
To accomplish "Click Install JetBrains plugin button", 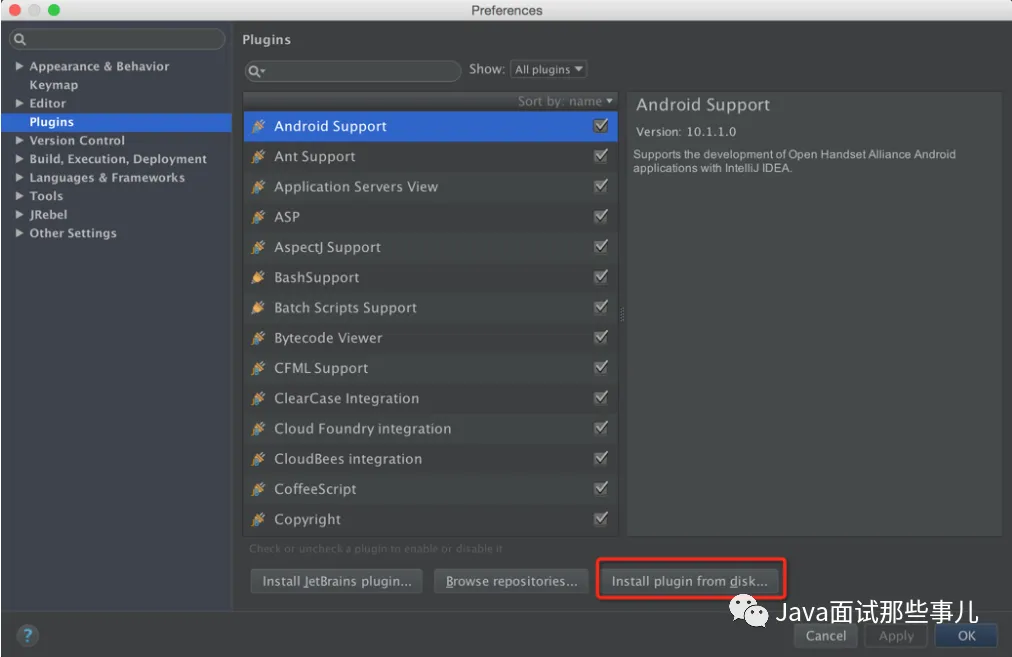I will [336, 581].
